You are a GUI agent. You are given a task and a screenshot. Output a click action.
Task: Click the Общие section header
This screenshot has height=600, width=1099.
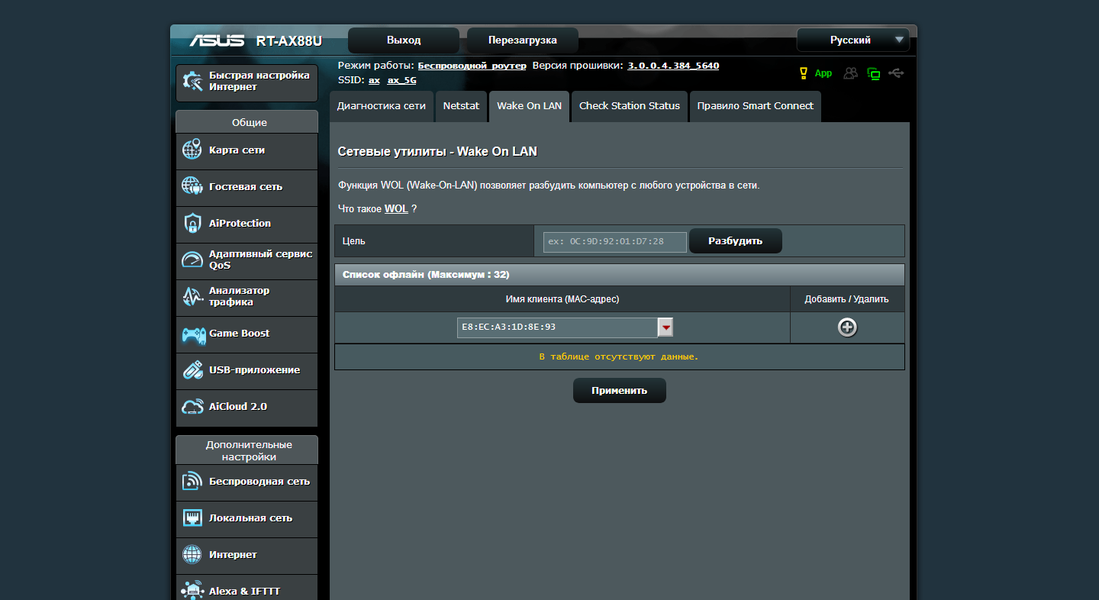pos(247,122)
